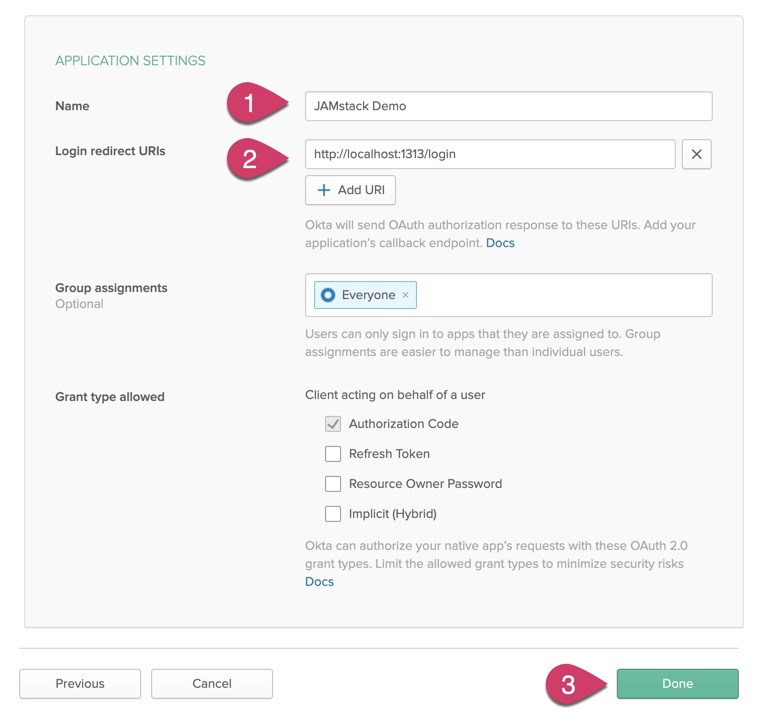Click the Application Settings heading
Image resolution: width=759 pixels, height=717 pixels.
tap(130, 61)
